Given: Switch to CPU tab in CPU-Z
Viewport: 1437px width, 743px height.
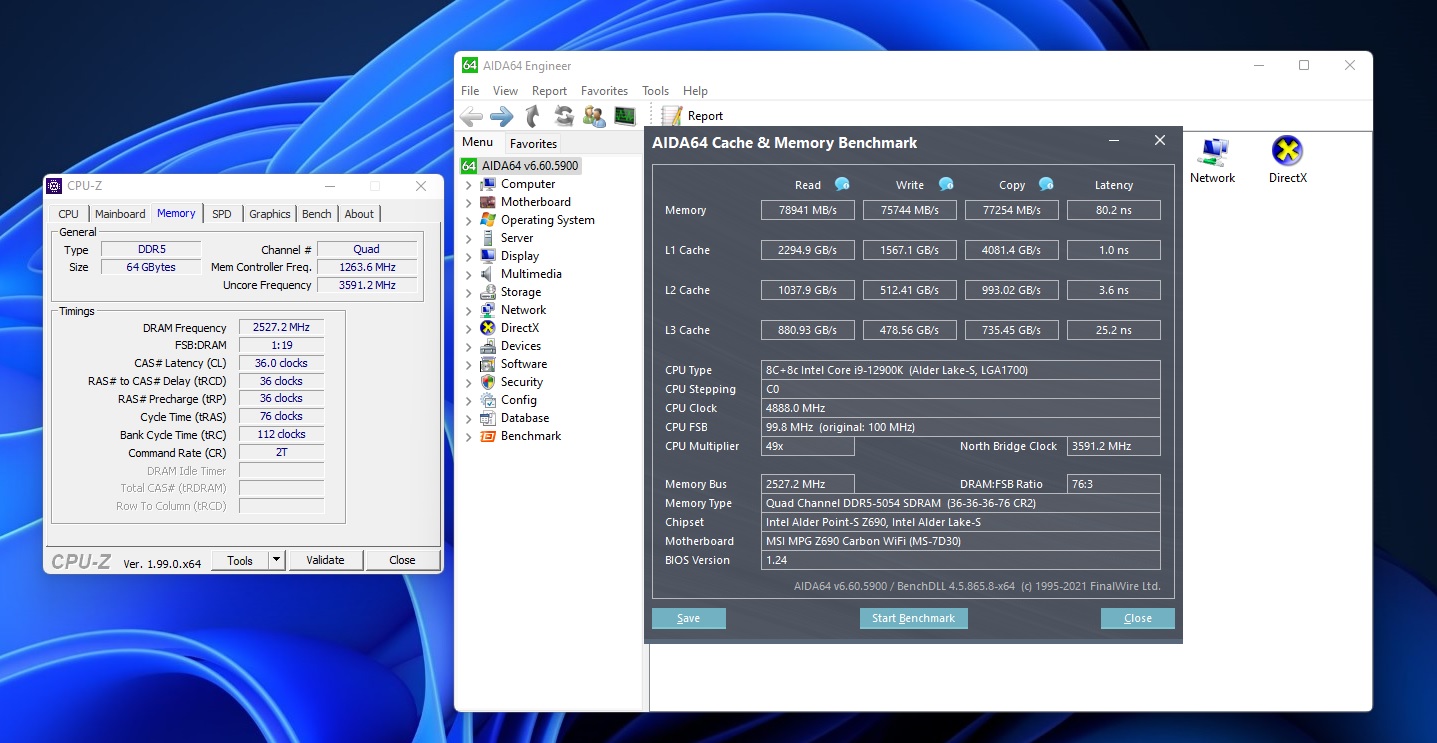Looking at the screenshot, I should pyautogui.click(x=68, y=214).
